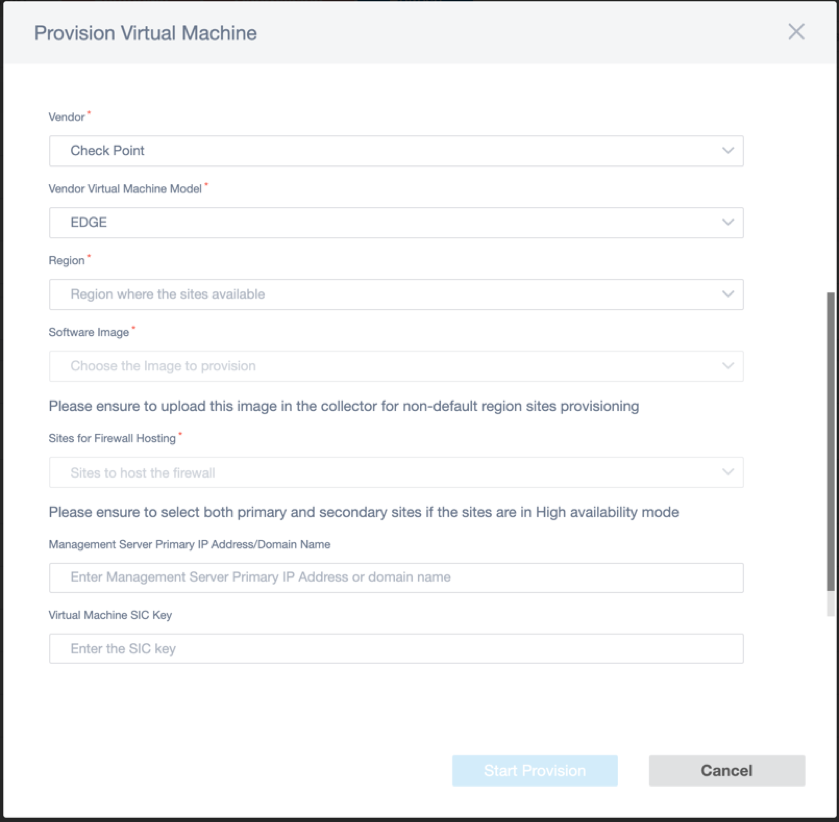Click the Sites for Firewall Hosting label

(112, 438)
